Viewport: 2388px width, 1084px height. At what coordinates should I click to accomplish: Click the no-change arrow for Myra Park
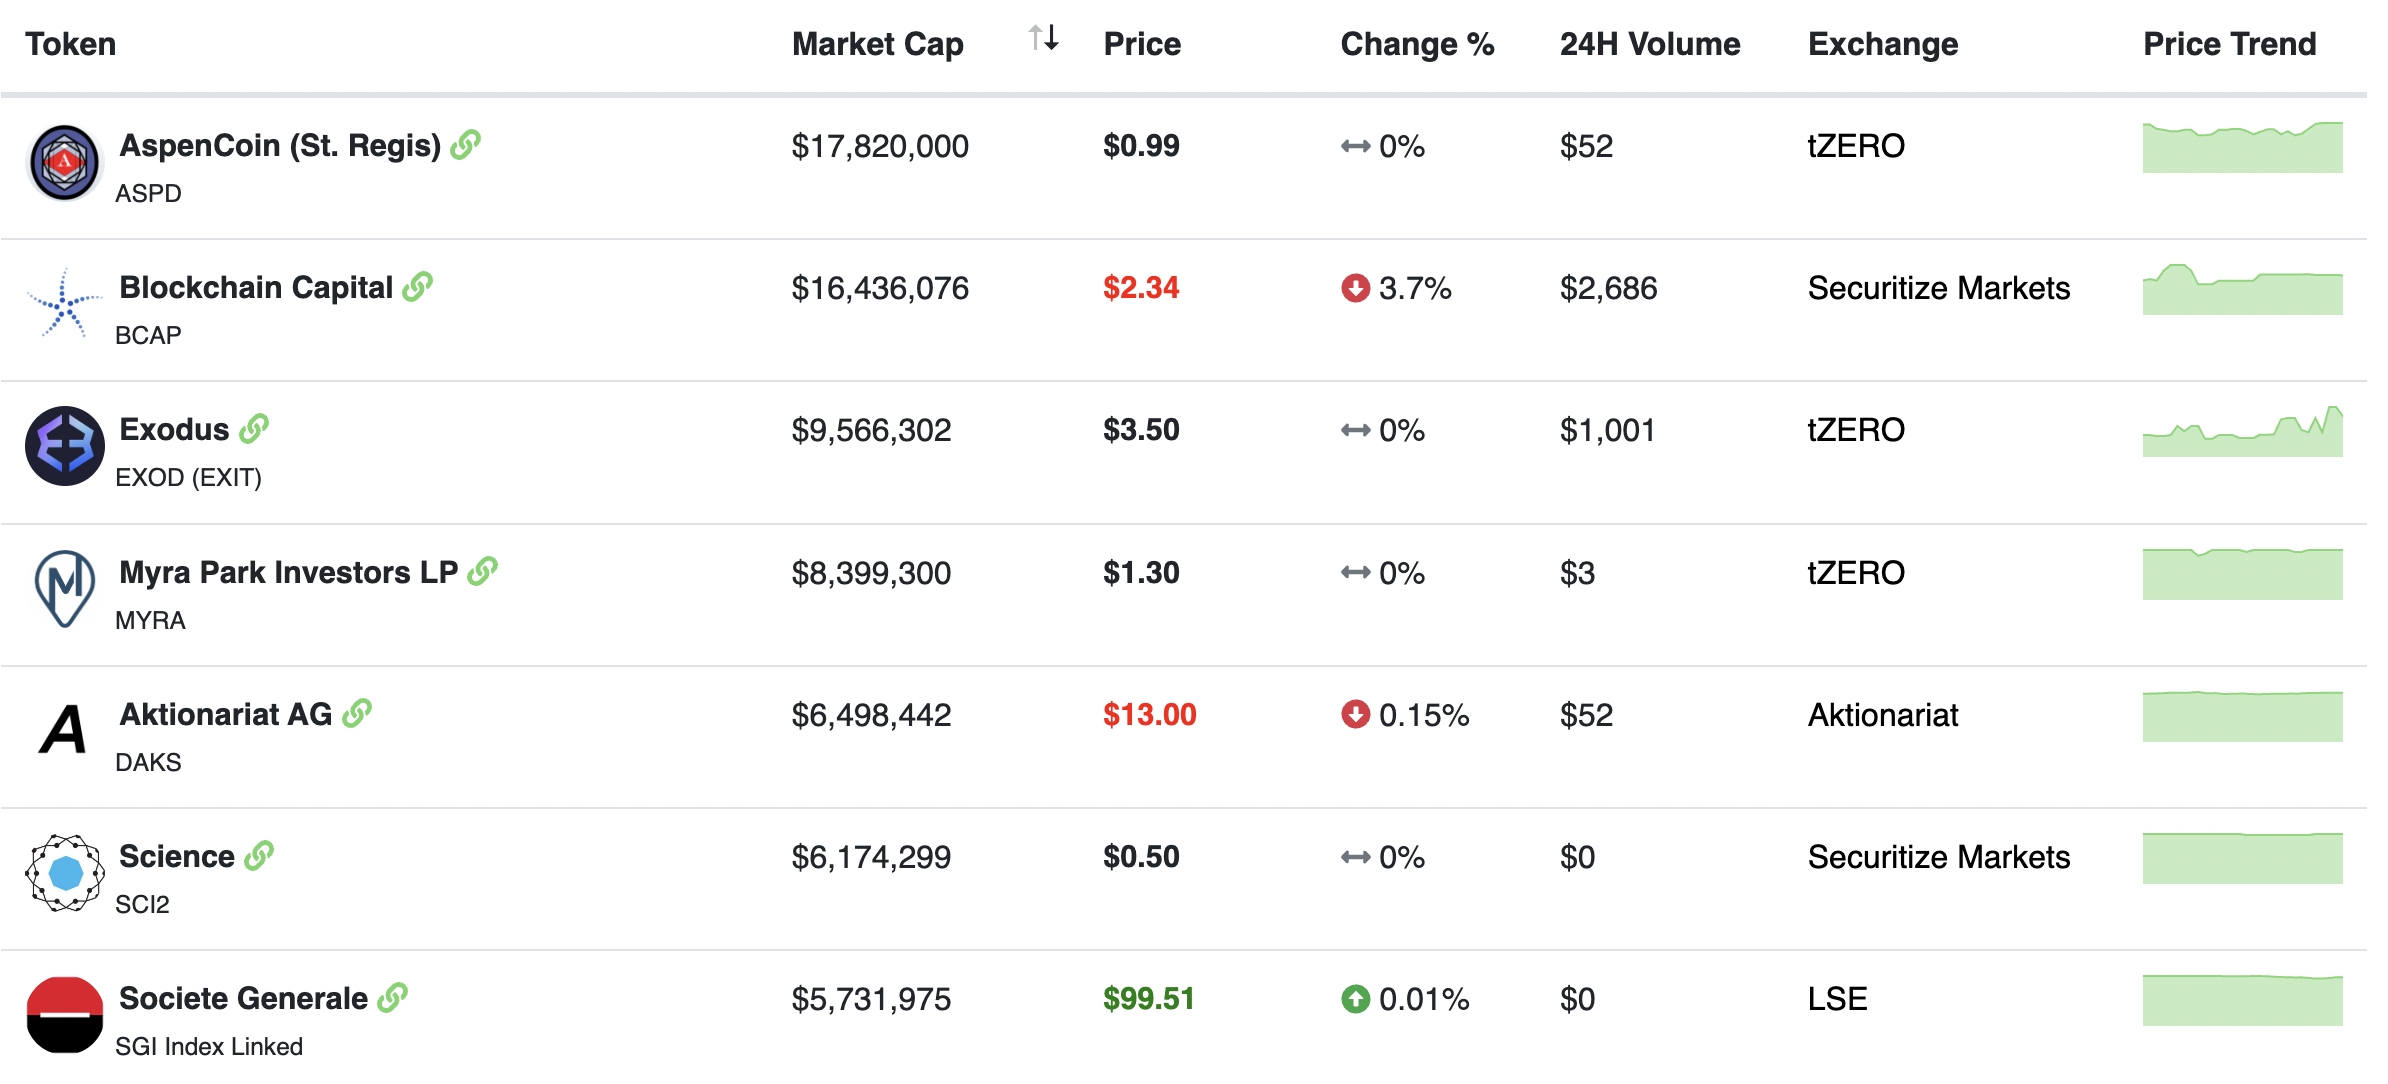tap(1355, 573)
